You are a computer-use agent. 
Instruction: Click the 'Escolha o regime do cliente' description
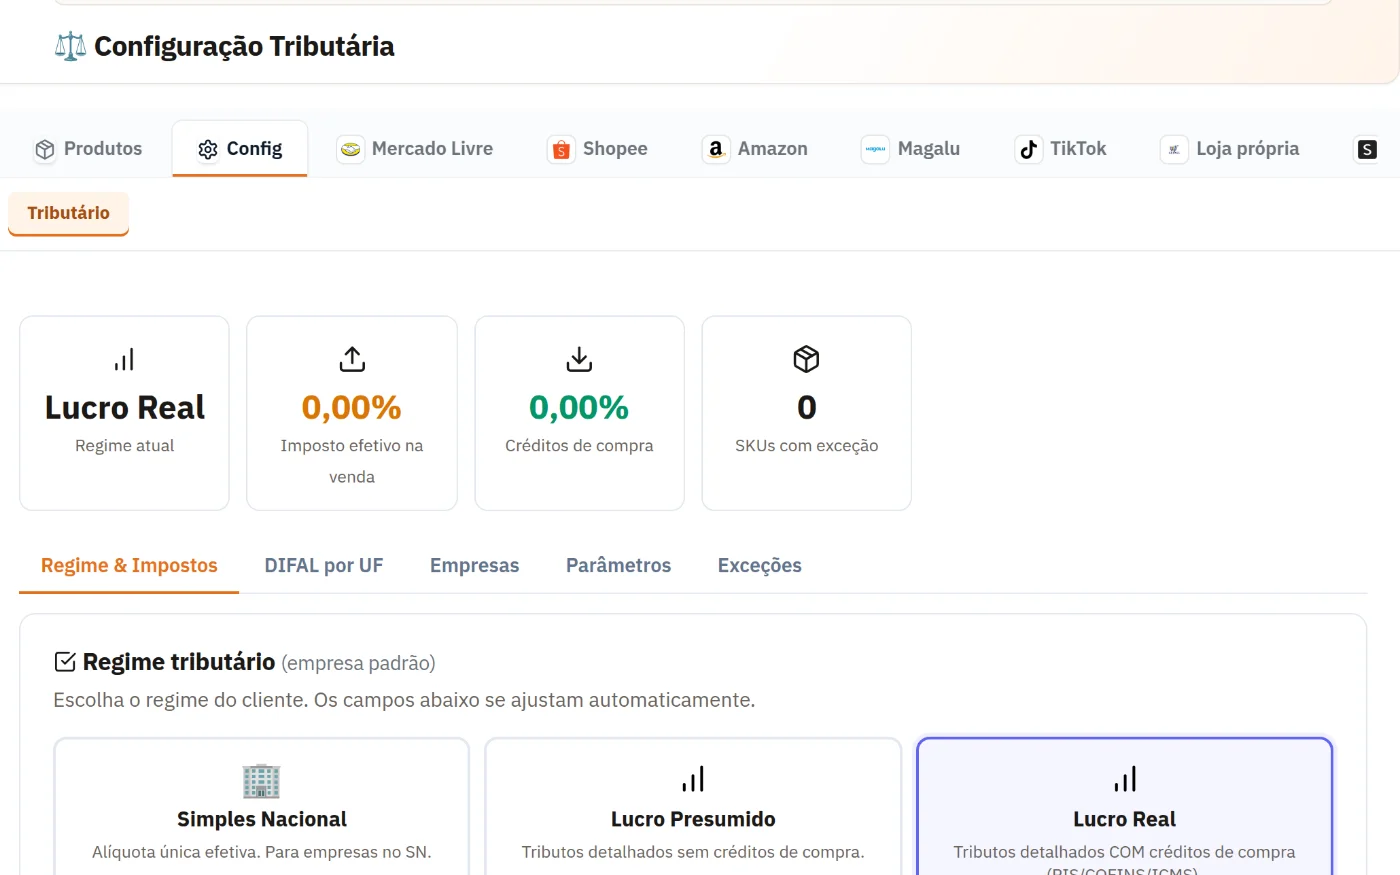tap(404, 700)
